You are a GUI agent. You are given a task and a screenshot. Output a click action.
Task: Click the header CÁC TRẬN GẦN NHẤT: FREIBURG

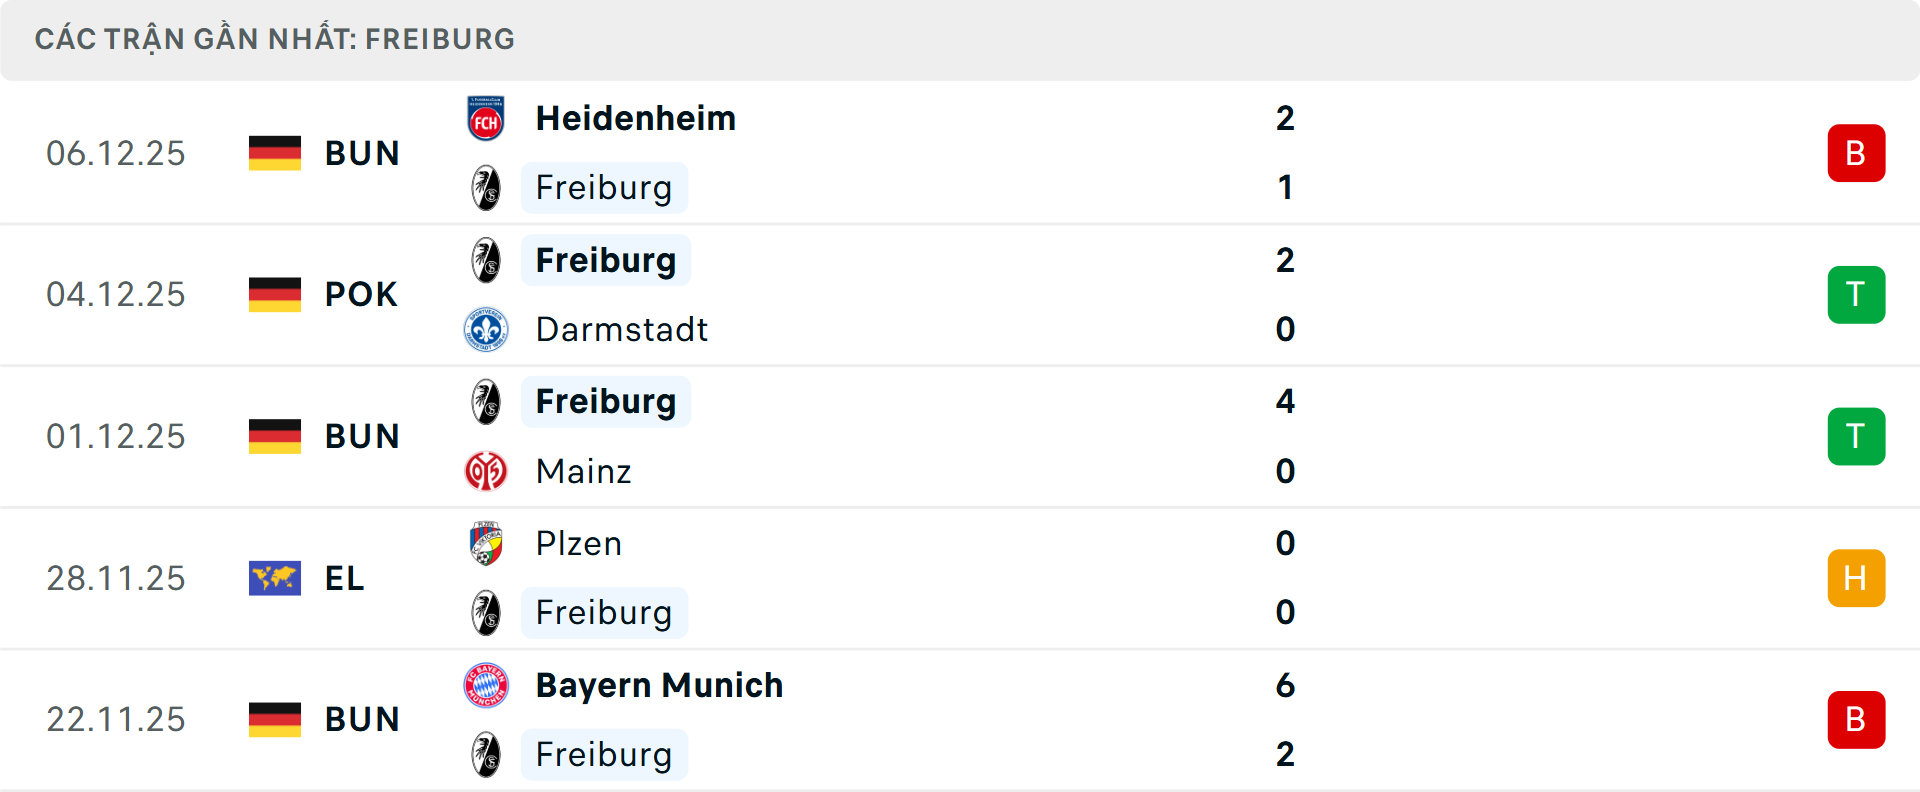[x=275, y=38]
